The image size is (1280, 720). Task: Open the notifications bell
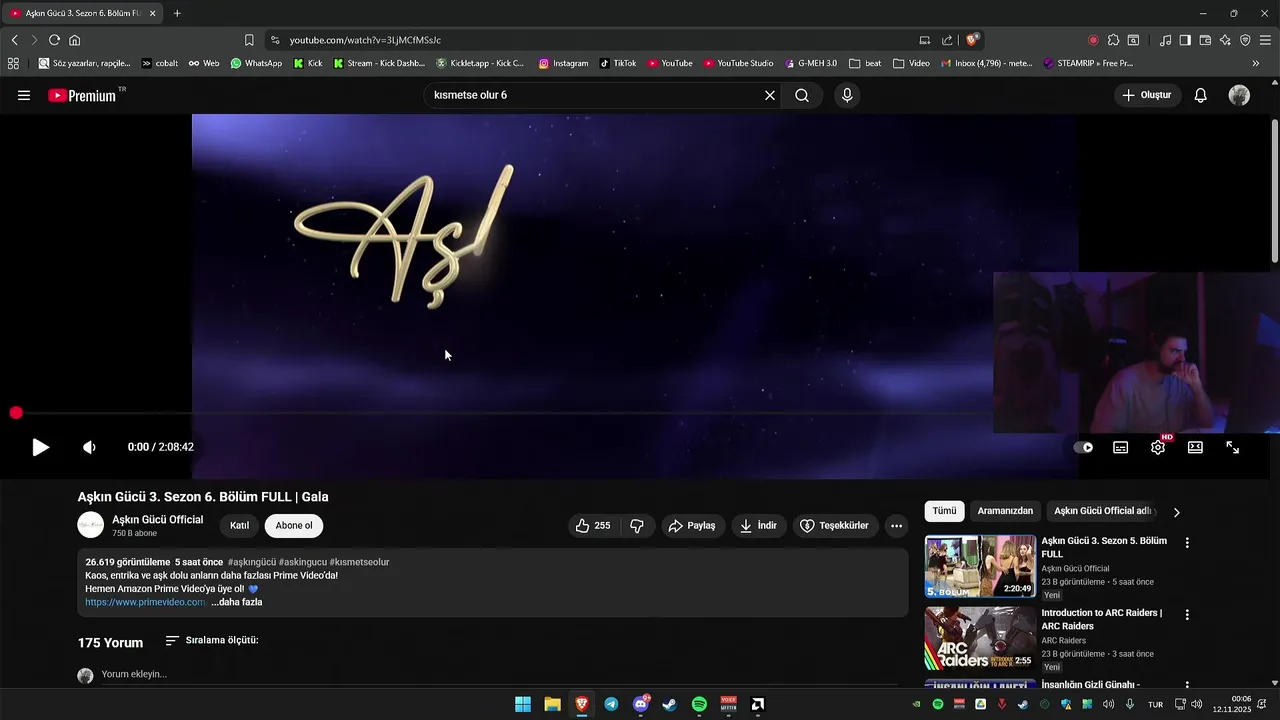click(1201, 95)
